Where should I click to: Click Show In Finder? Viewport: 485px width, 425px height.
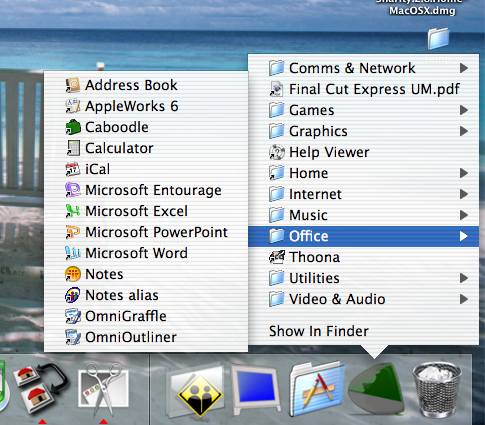pyautogui.click(x=319, y=331)
